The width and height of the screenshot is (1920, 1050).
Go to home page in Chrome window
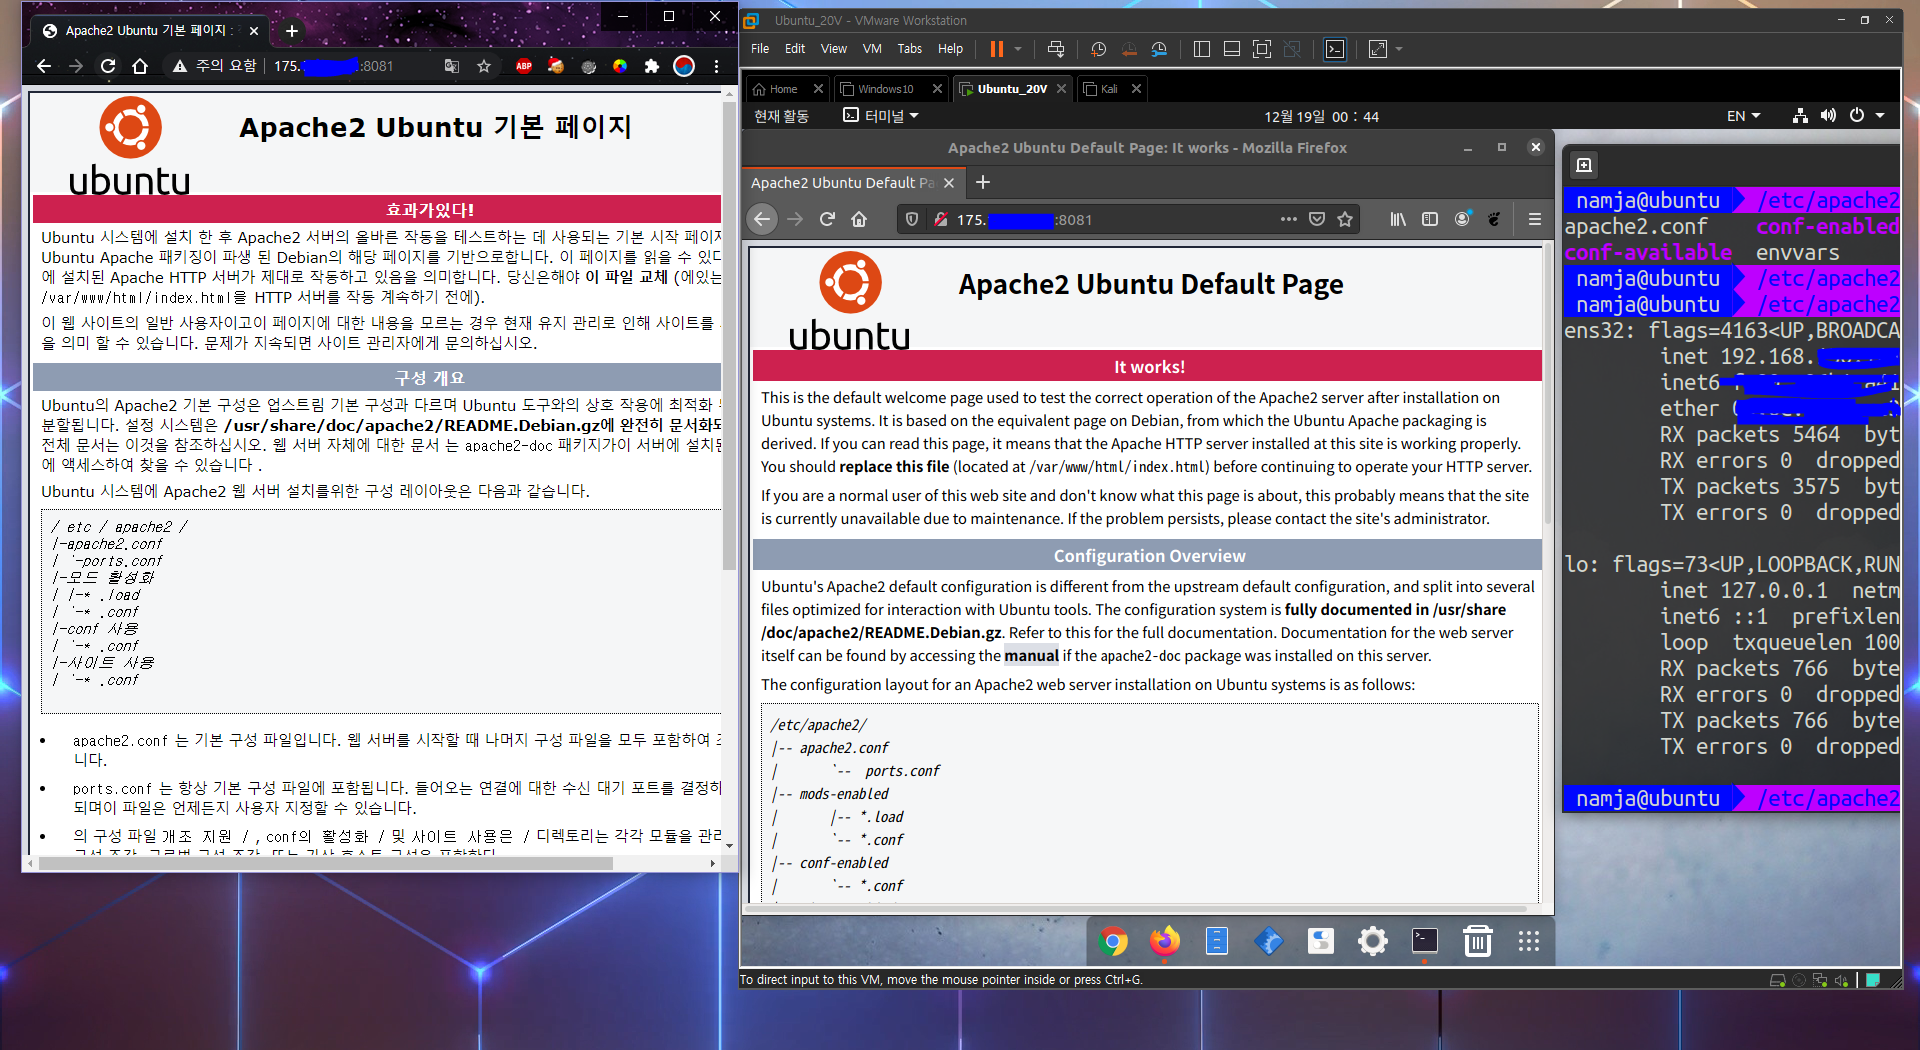click(140, 66)
